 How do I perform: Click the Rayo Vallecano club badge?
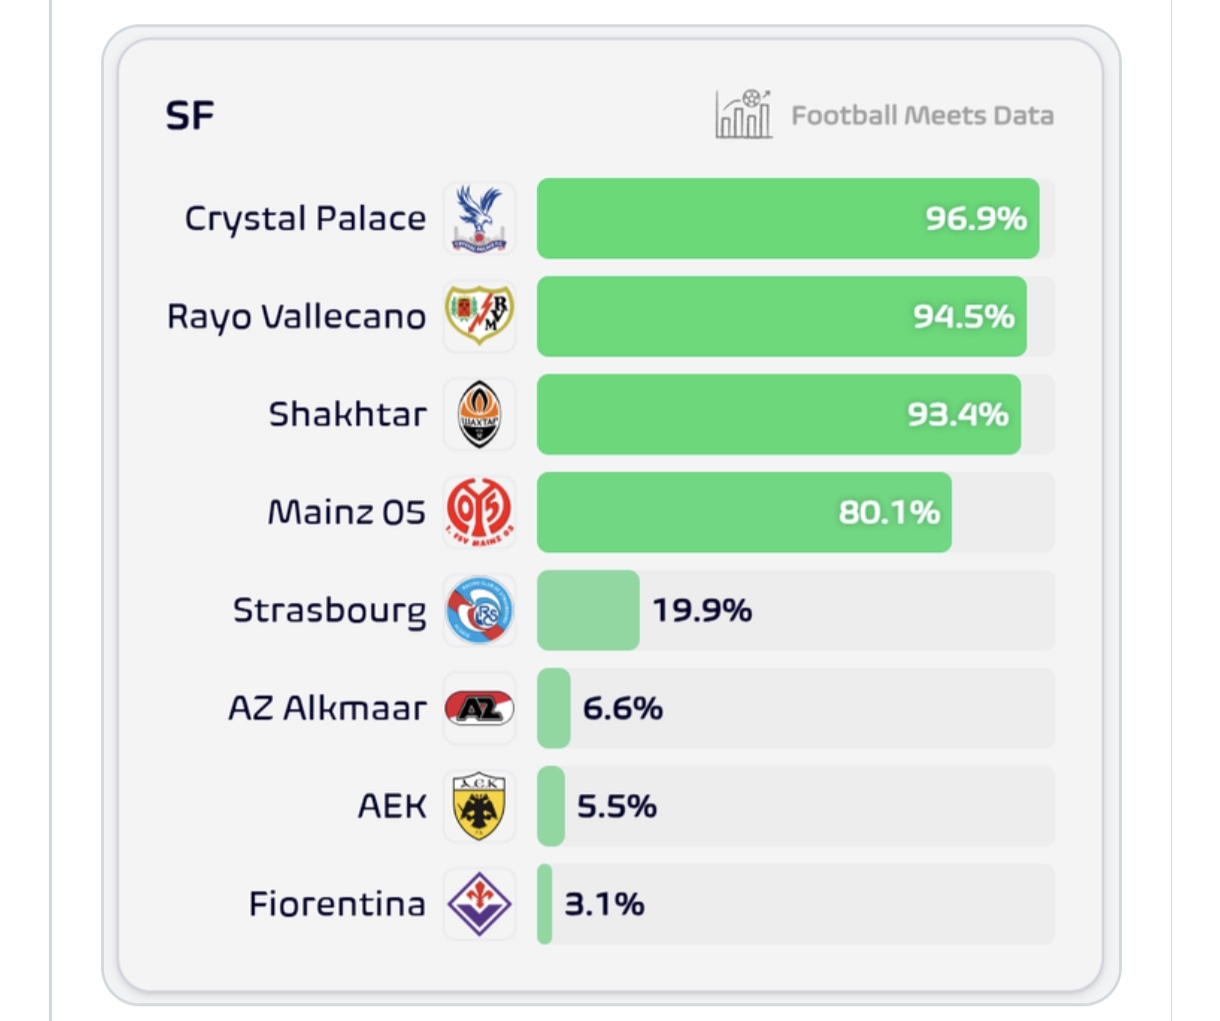pos(480,316)
